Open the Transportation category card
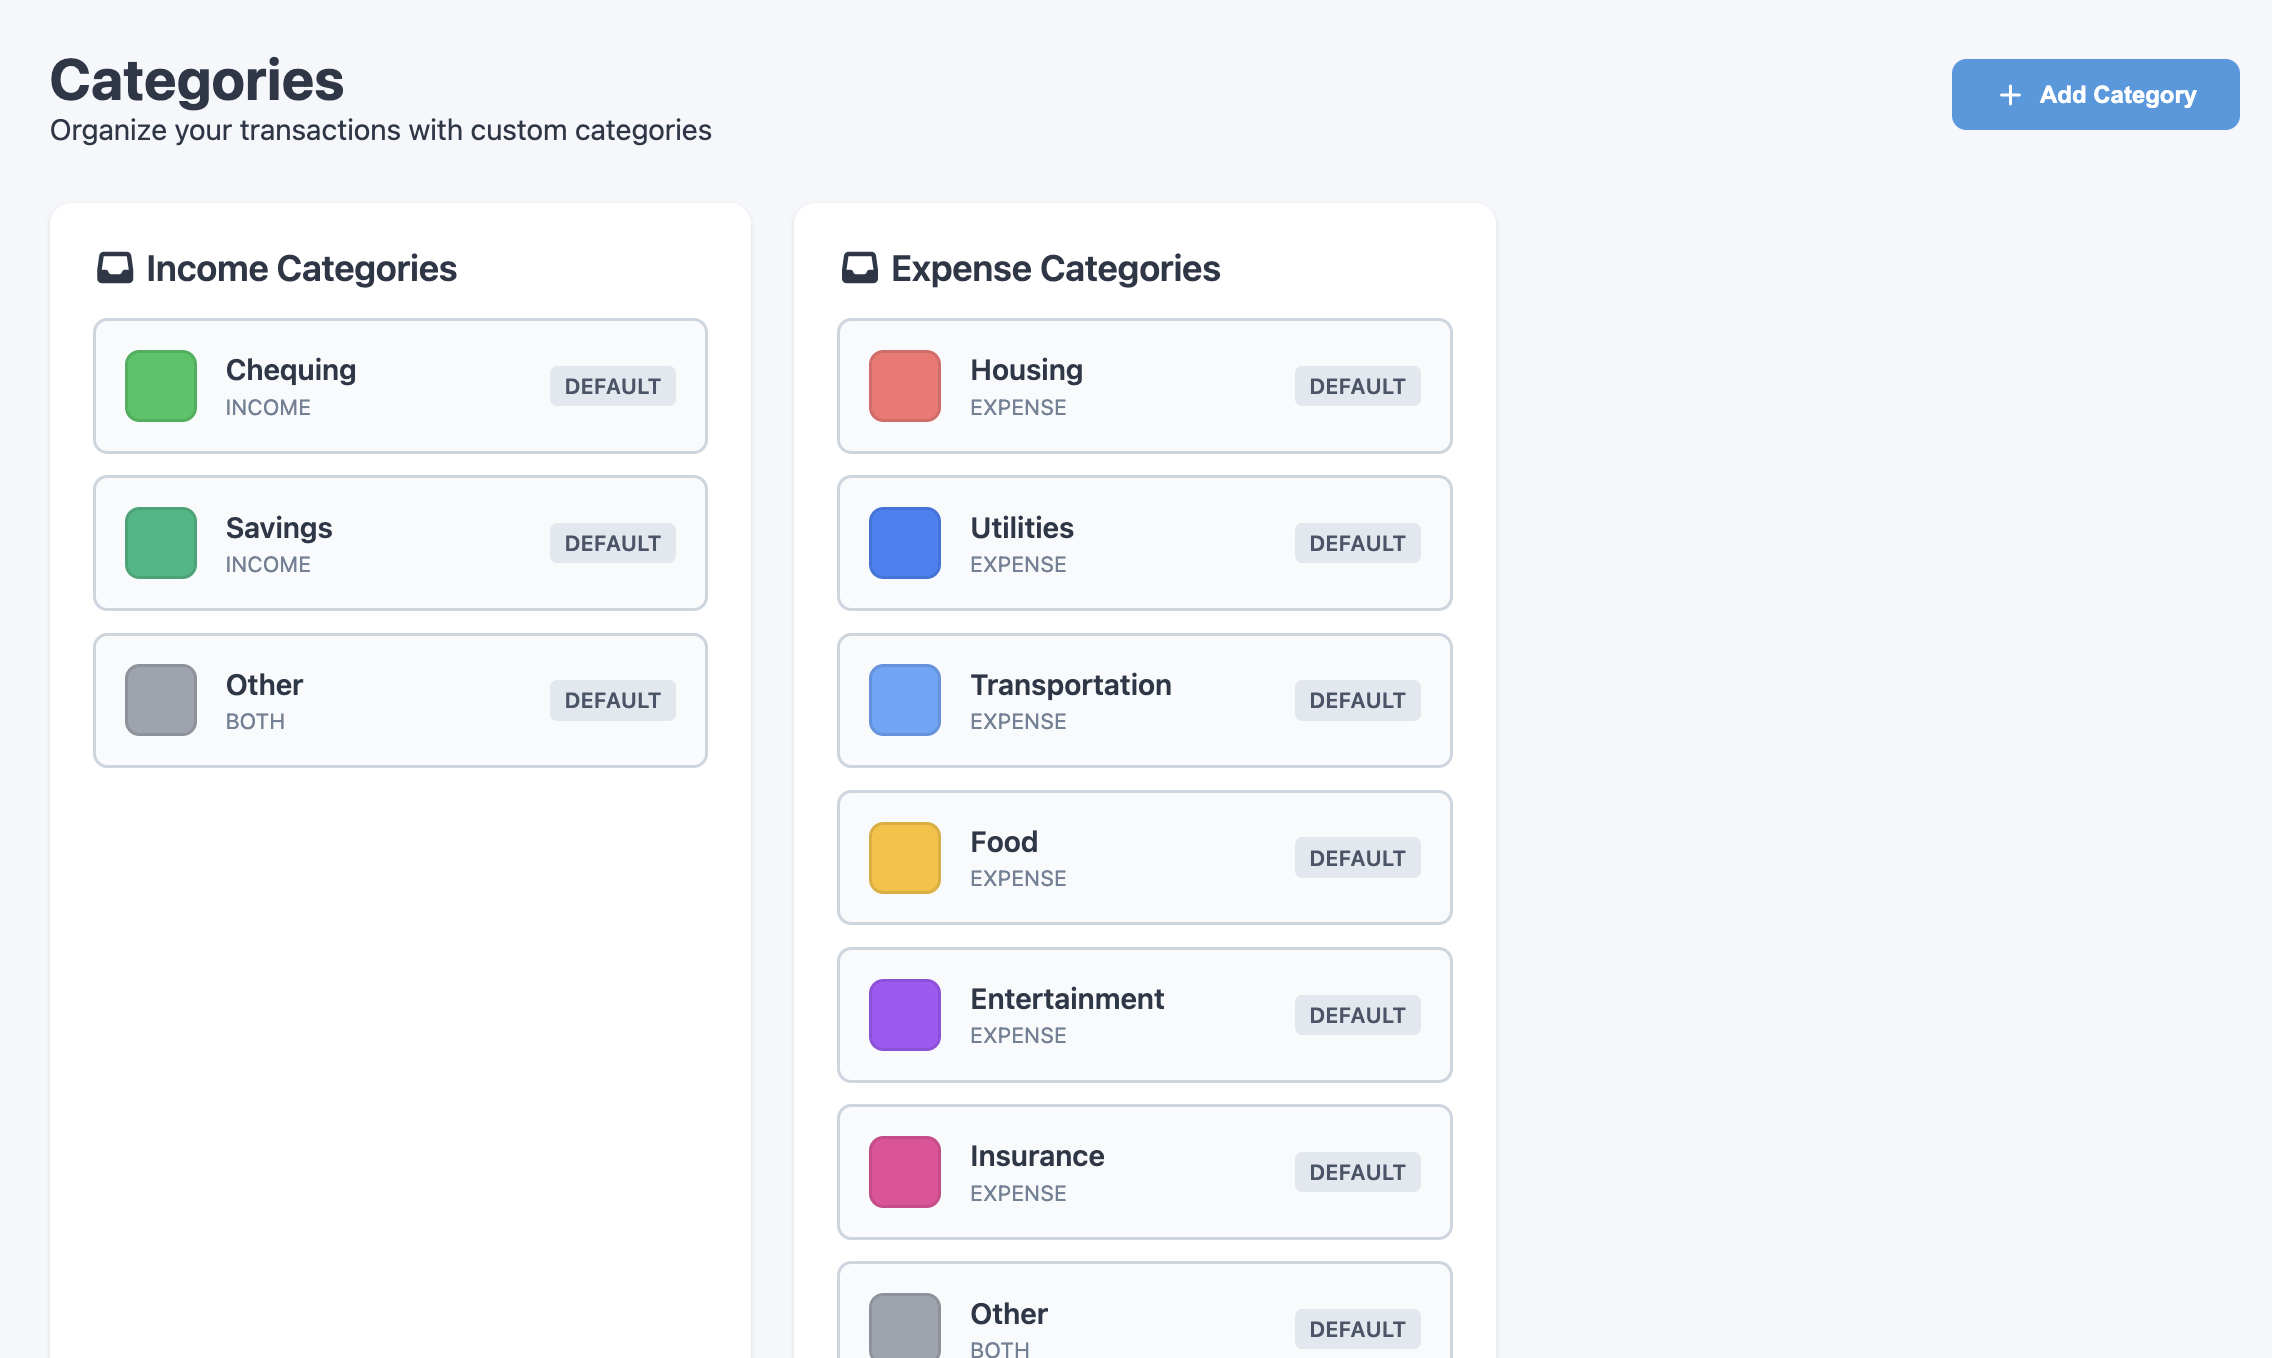 pos(1143,700)
